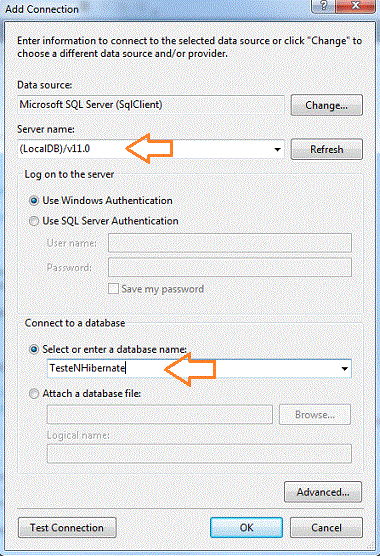Cancel the Add Connection dialog
Viewport: 380px width, 556px height.
point(326,528)
